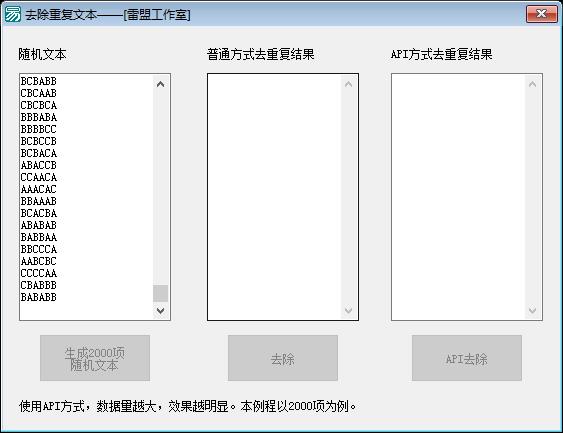This screenshot has width=563, height=433.
Task: Click down arrow of random text scrollbar
Action: [x=160, y=310]
